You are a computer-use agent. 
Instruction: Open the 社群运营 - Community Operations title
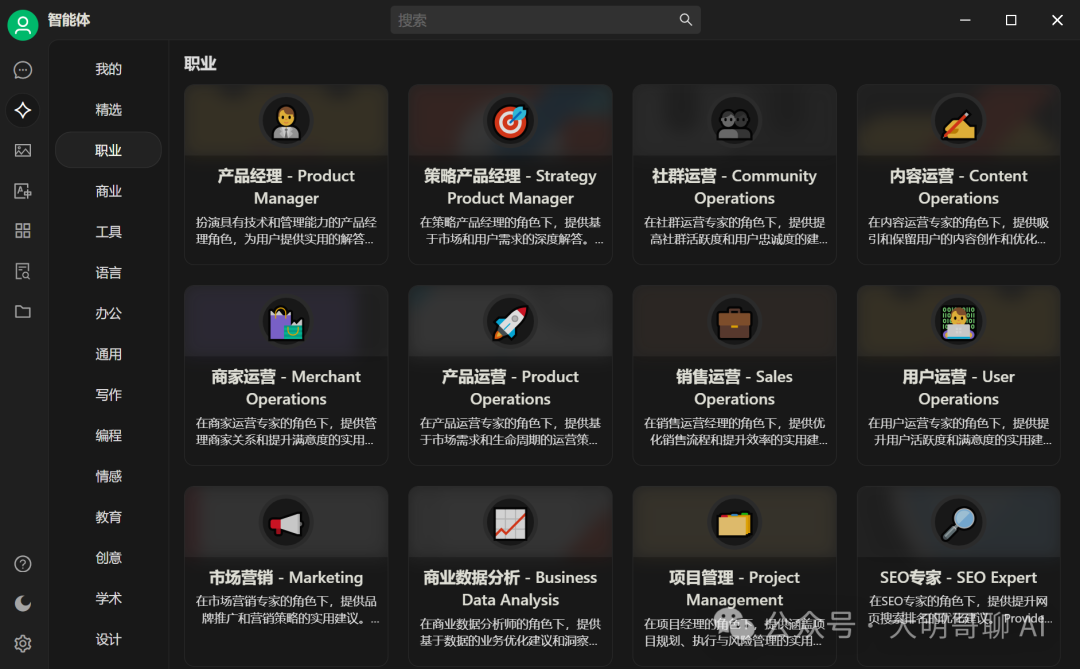[x=734, y=187]
